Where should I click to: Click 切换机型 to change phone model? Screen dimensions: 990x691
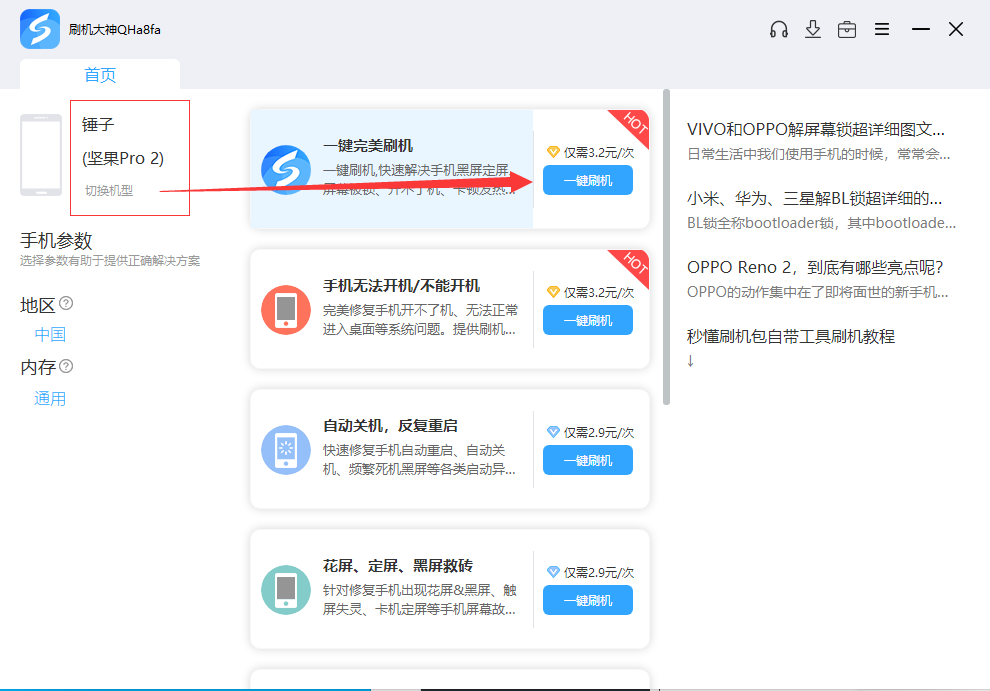tap(108, 190)
